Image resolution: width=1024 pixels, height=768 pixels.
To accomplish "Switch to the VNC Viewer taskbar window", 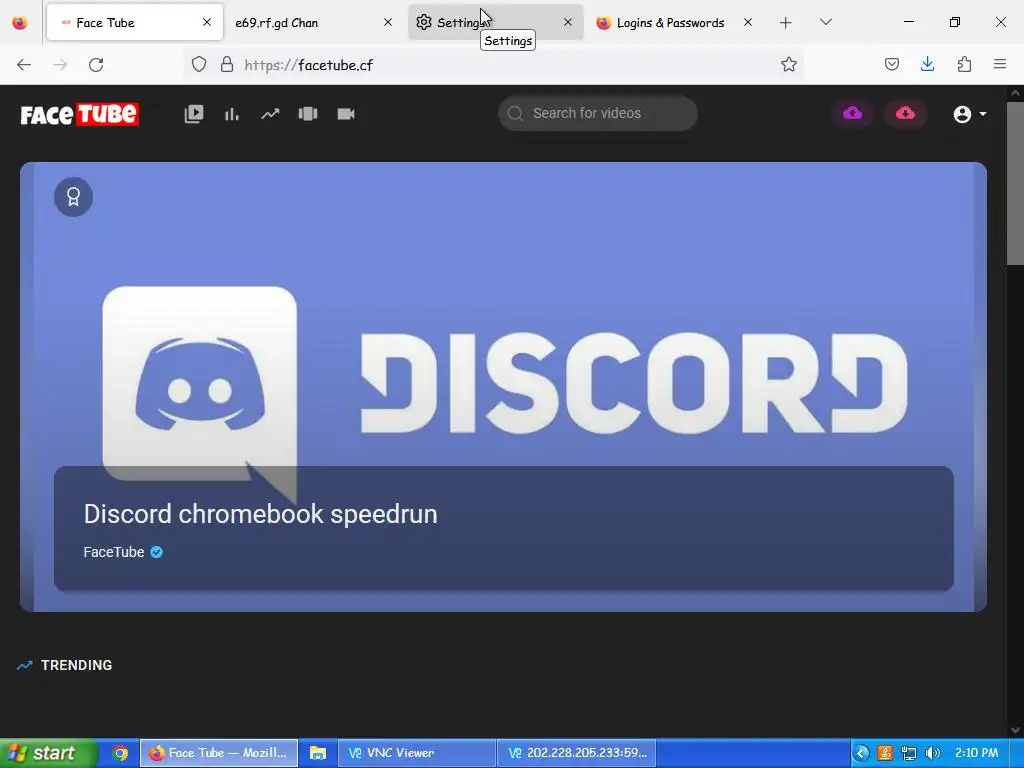I will coord(417,753).
